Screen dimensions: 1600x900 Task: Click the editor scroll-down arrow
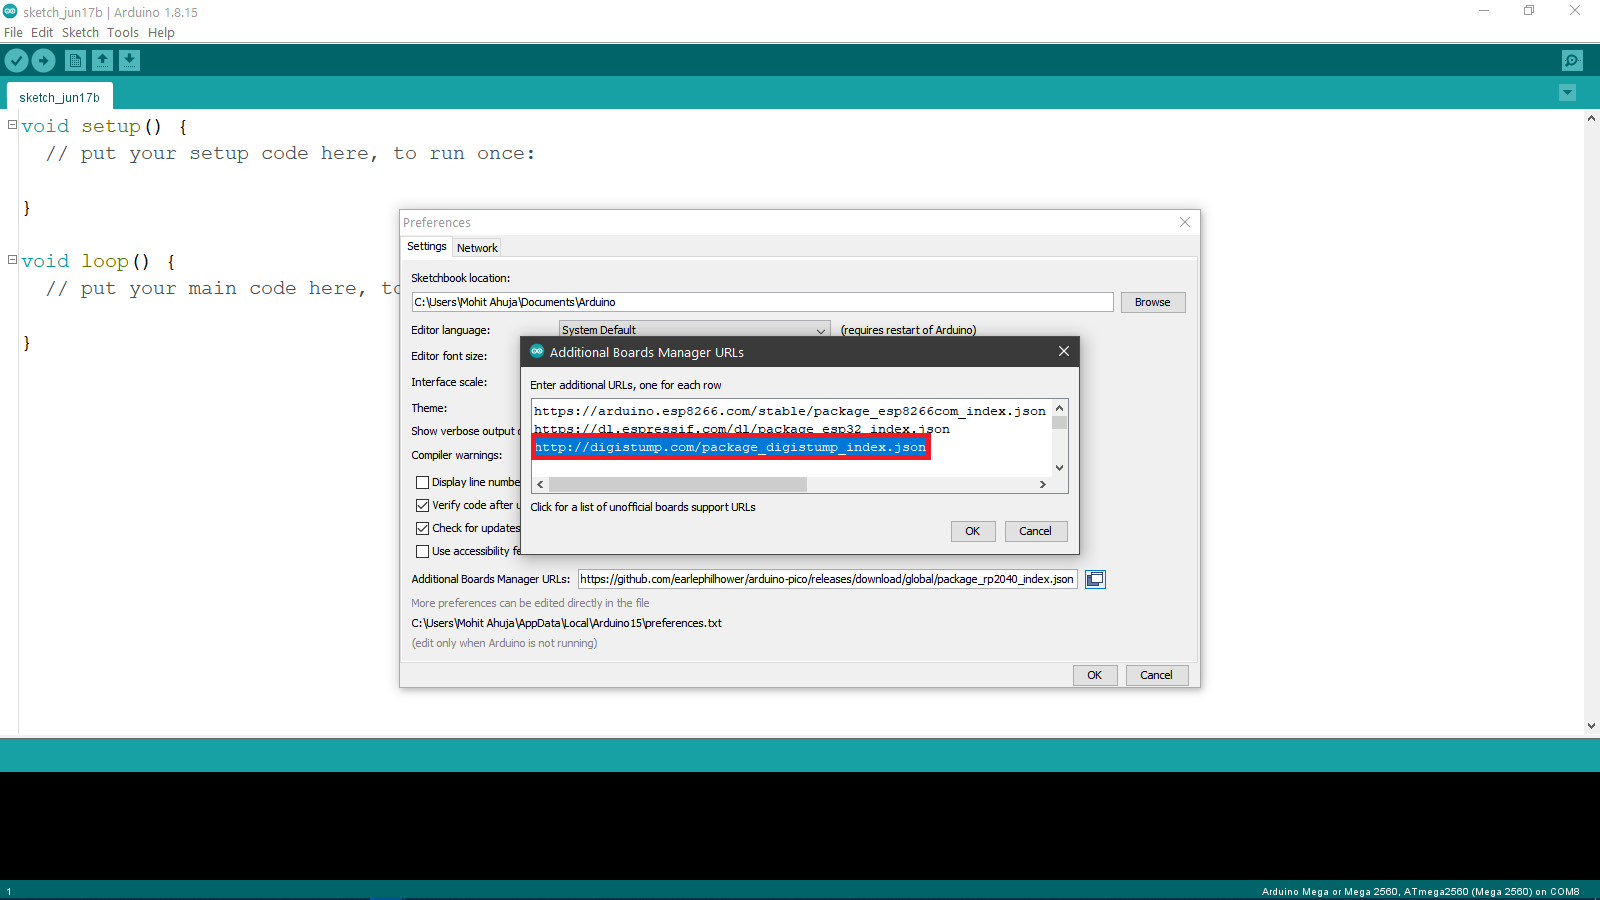click(1591, 726)
